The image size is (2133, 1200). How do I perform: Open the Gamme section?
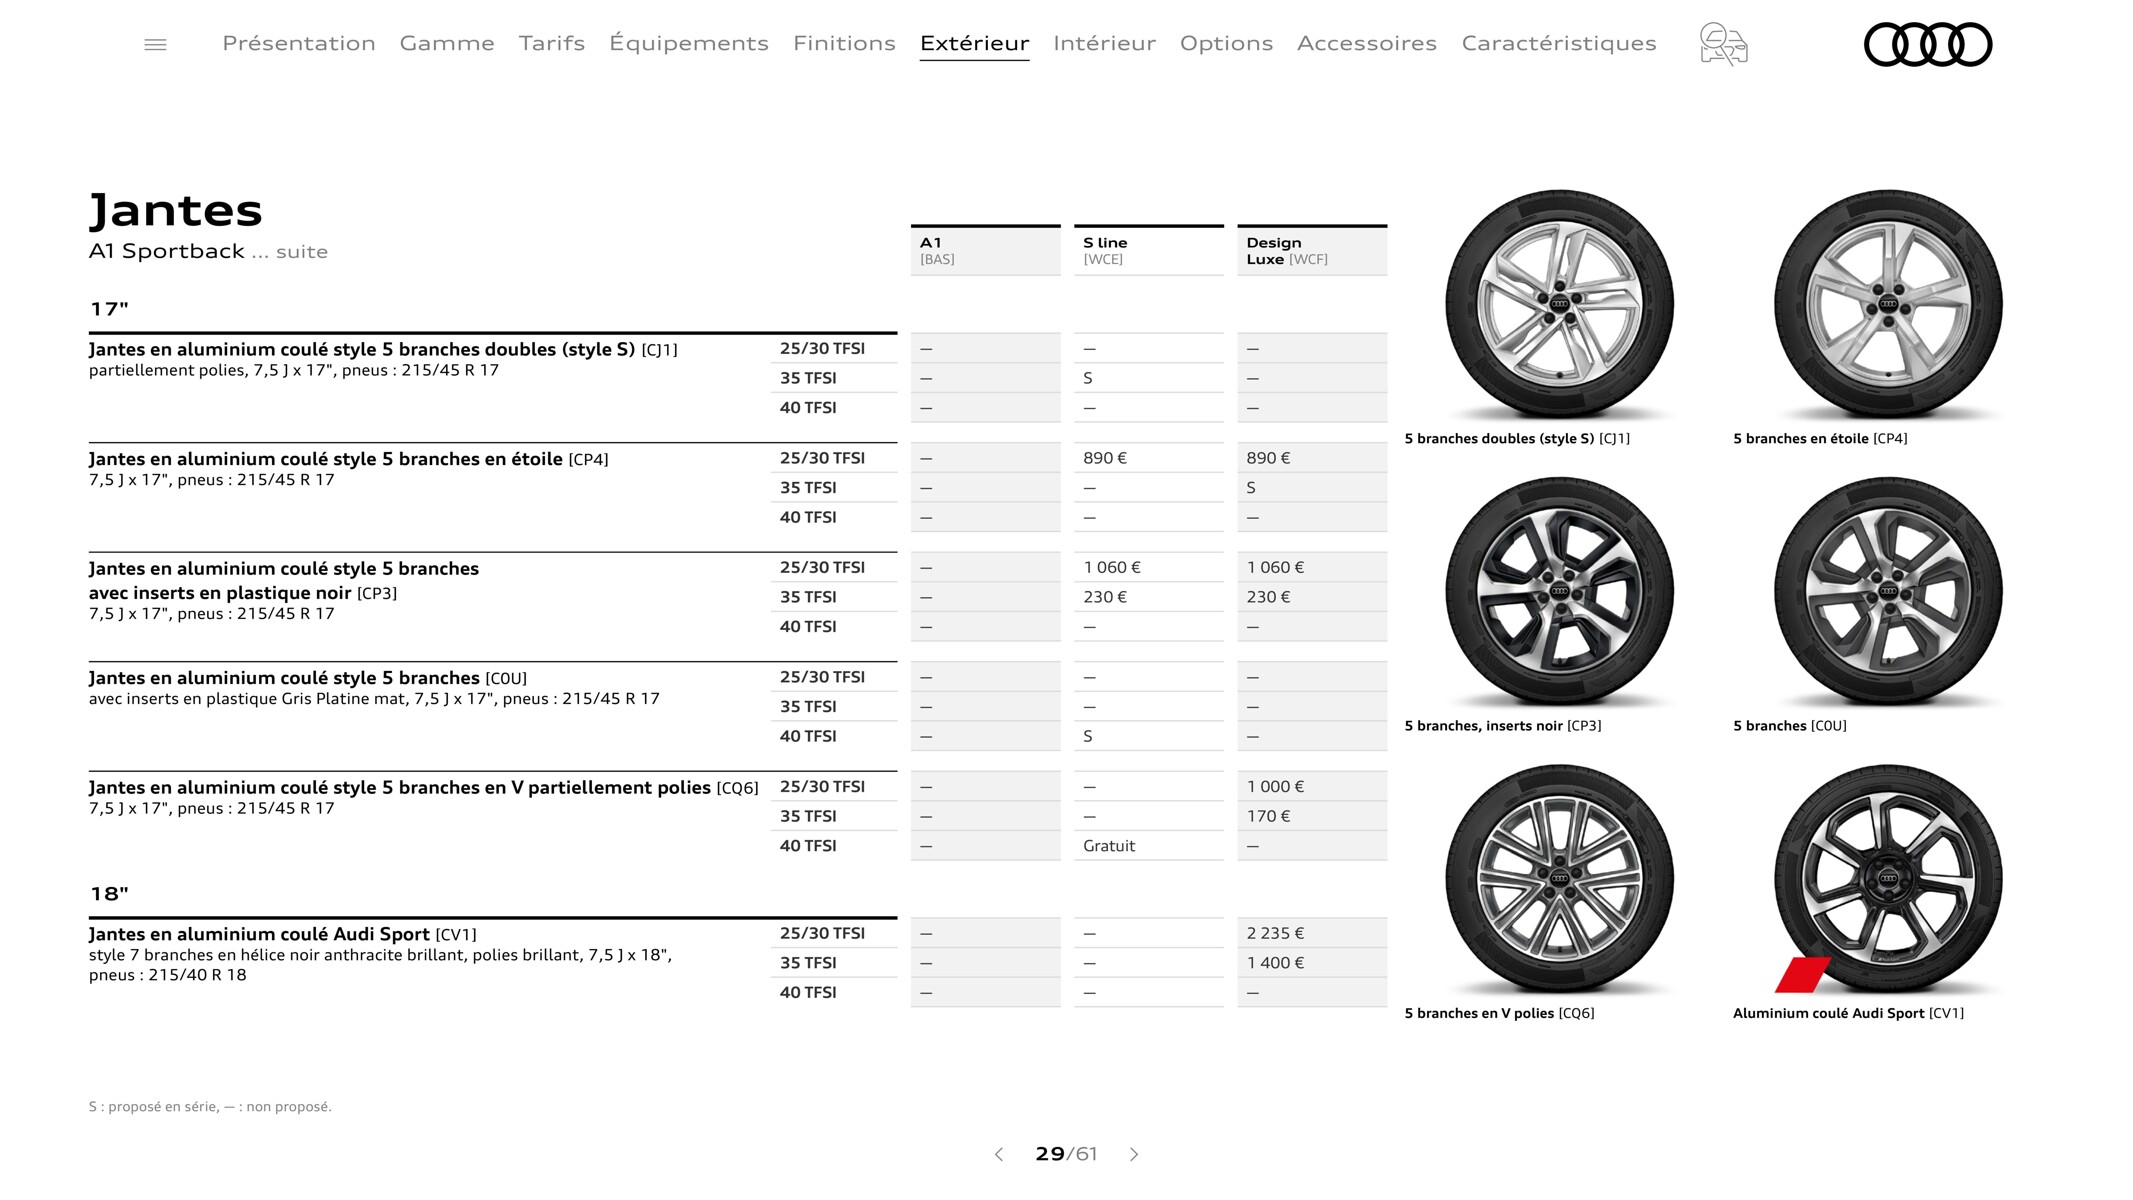point(447,43)
